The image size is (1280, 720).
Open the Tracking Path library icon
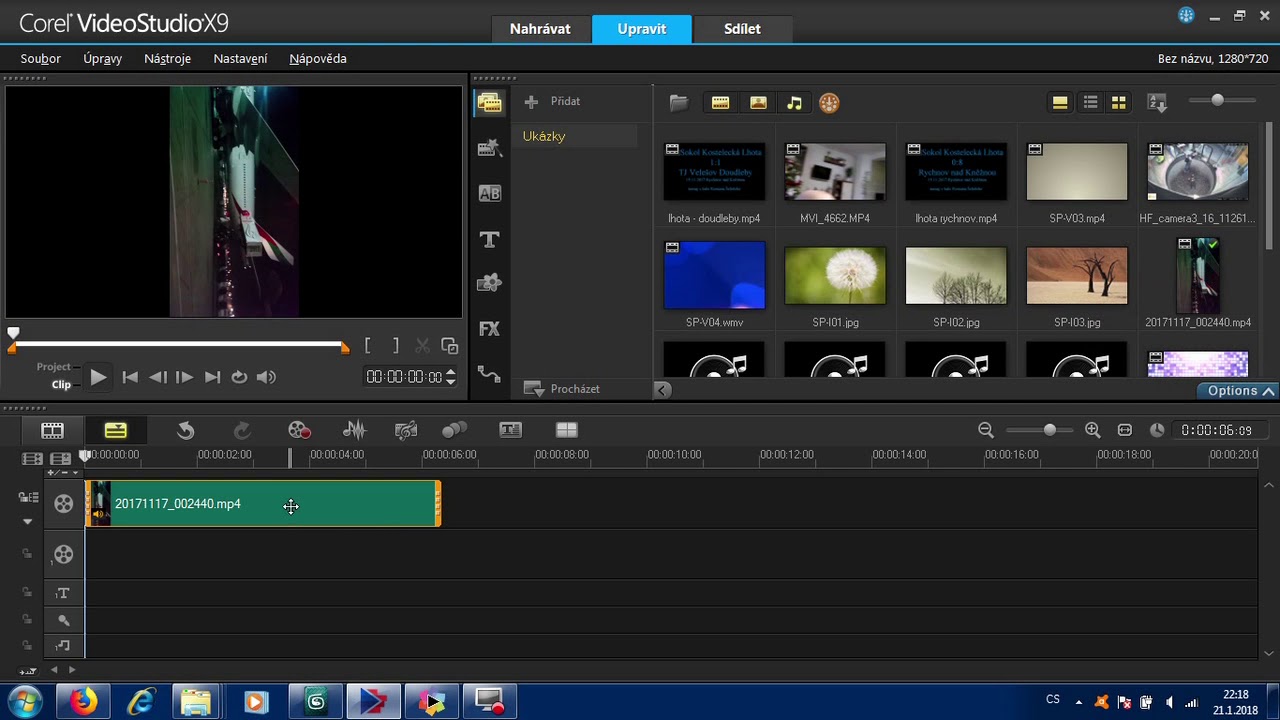[x=489, y=374]
